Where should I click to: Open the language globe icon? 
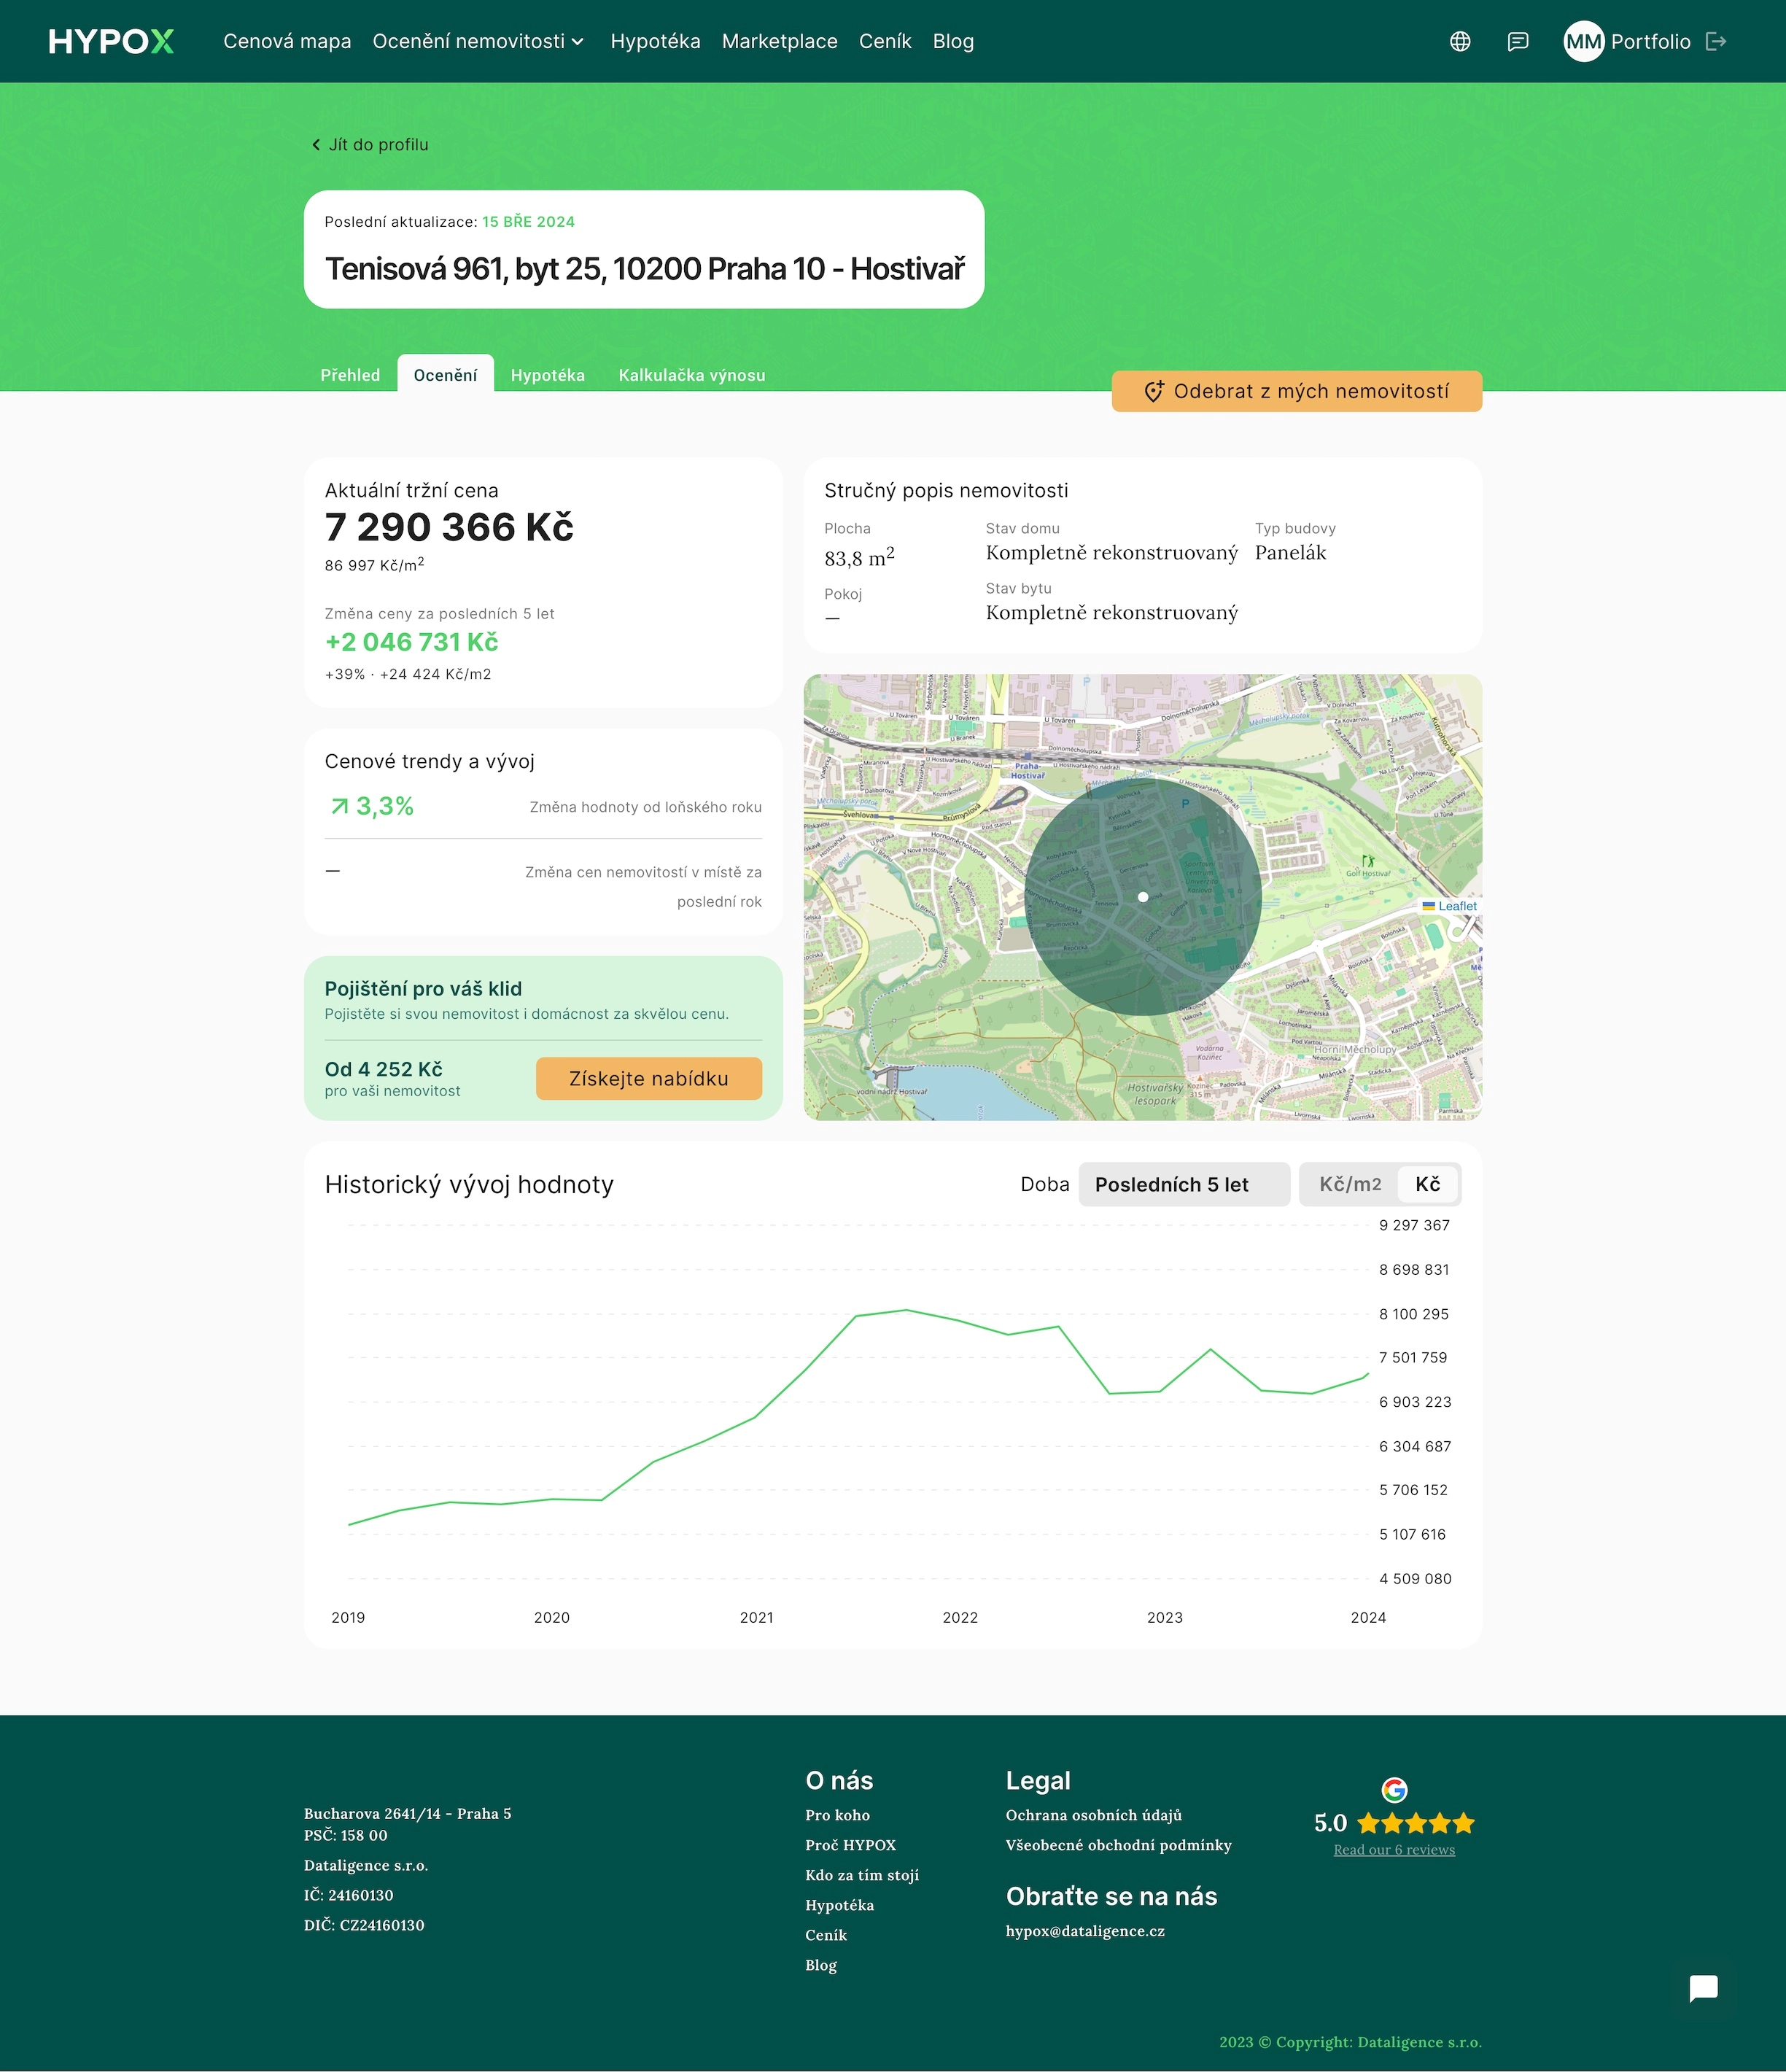tap(1460, 41)
